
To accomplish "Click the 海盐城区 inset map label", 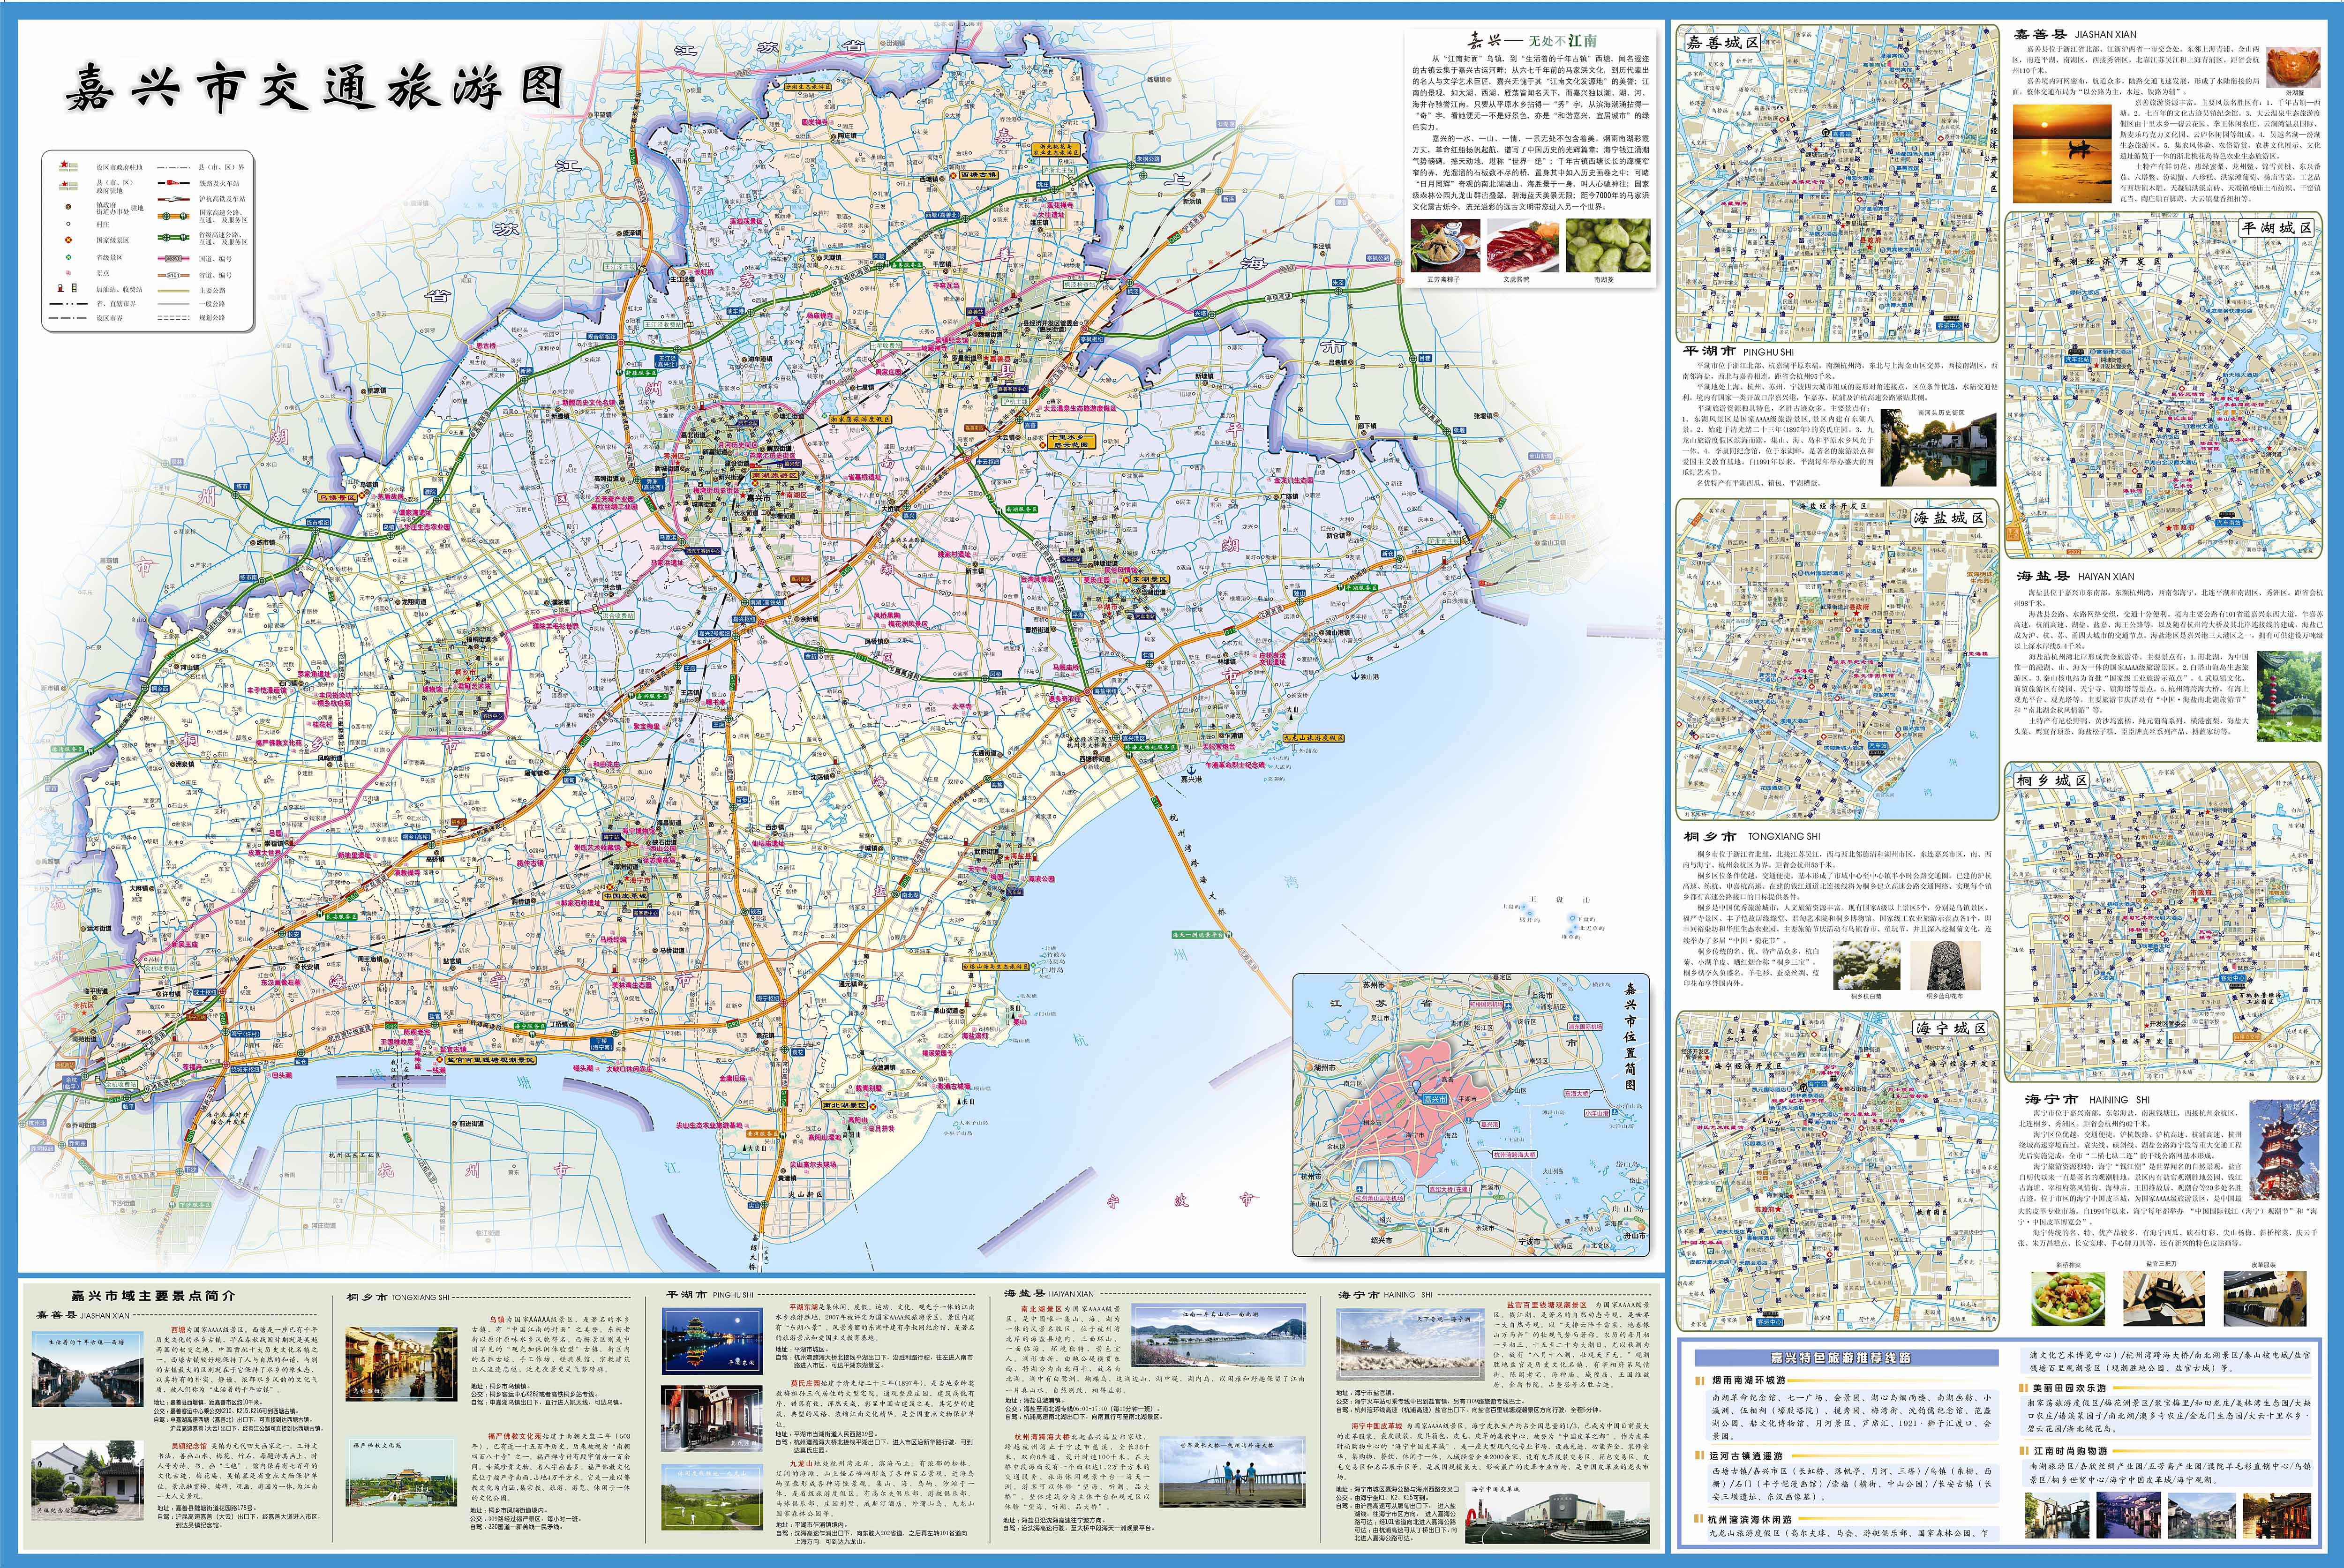I will coord(1948,517).
